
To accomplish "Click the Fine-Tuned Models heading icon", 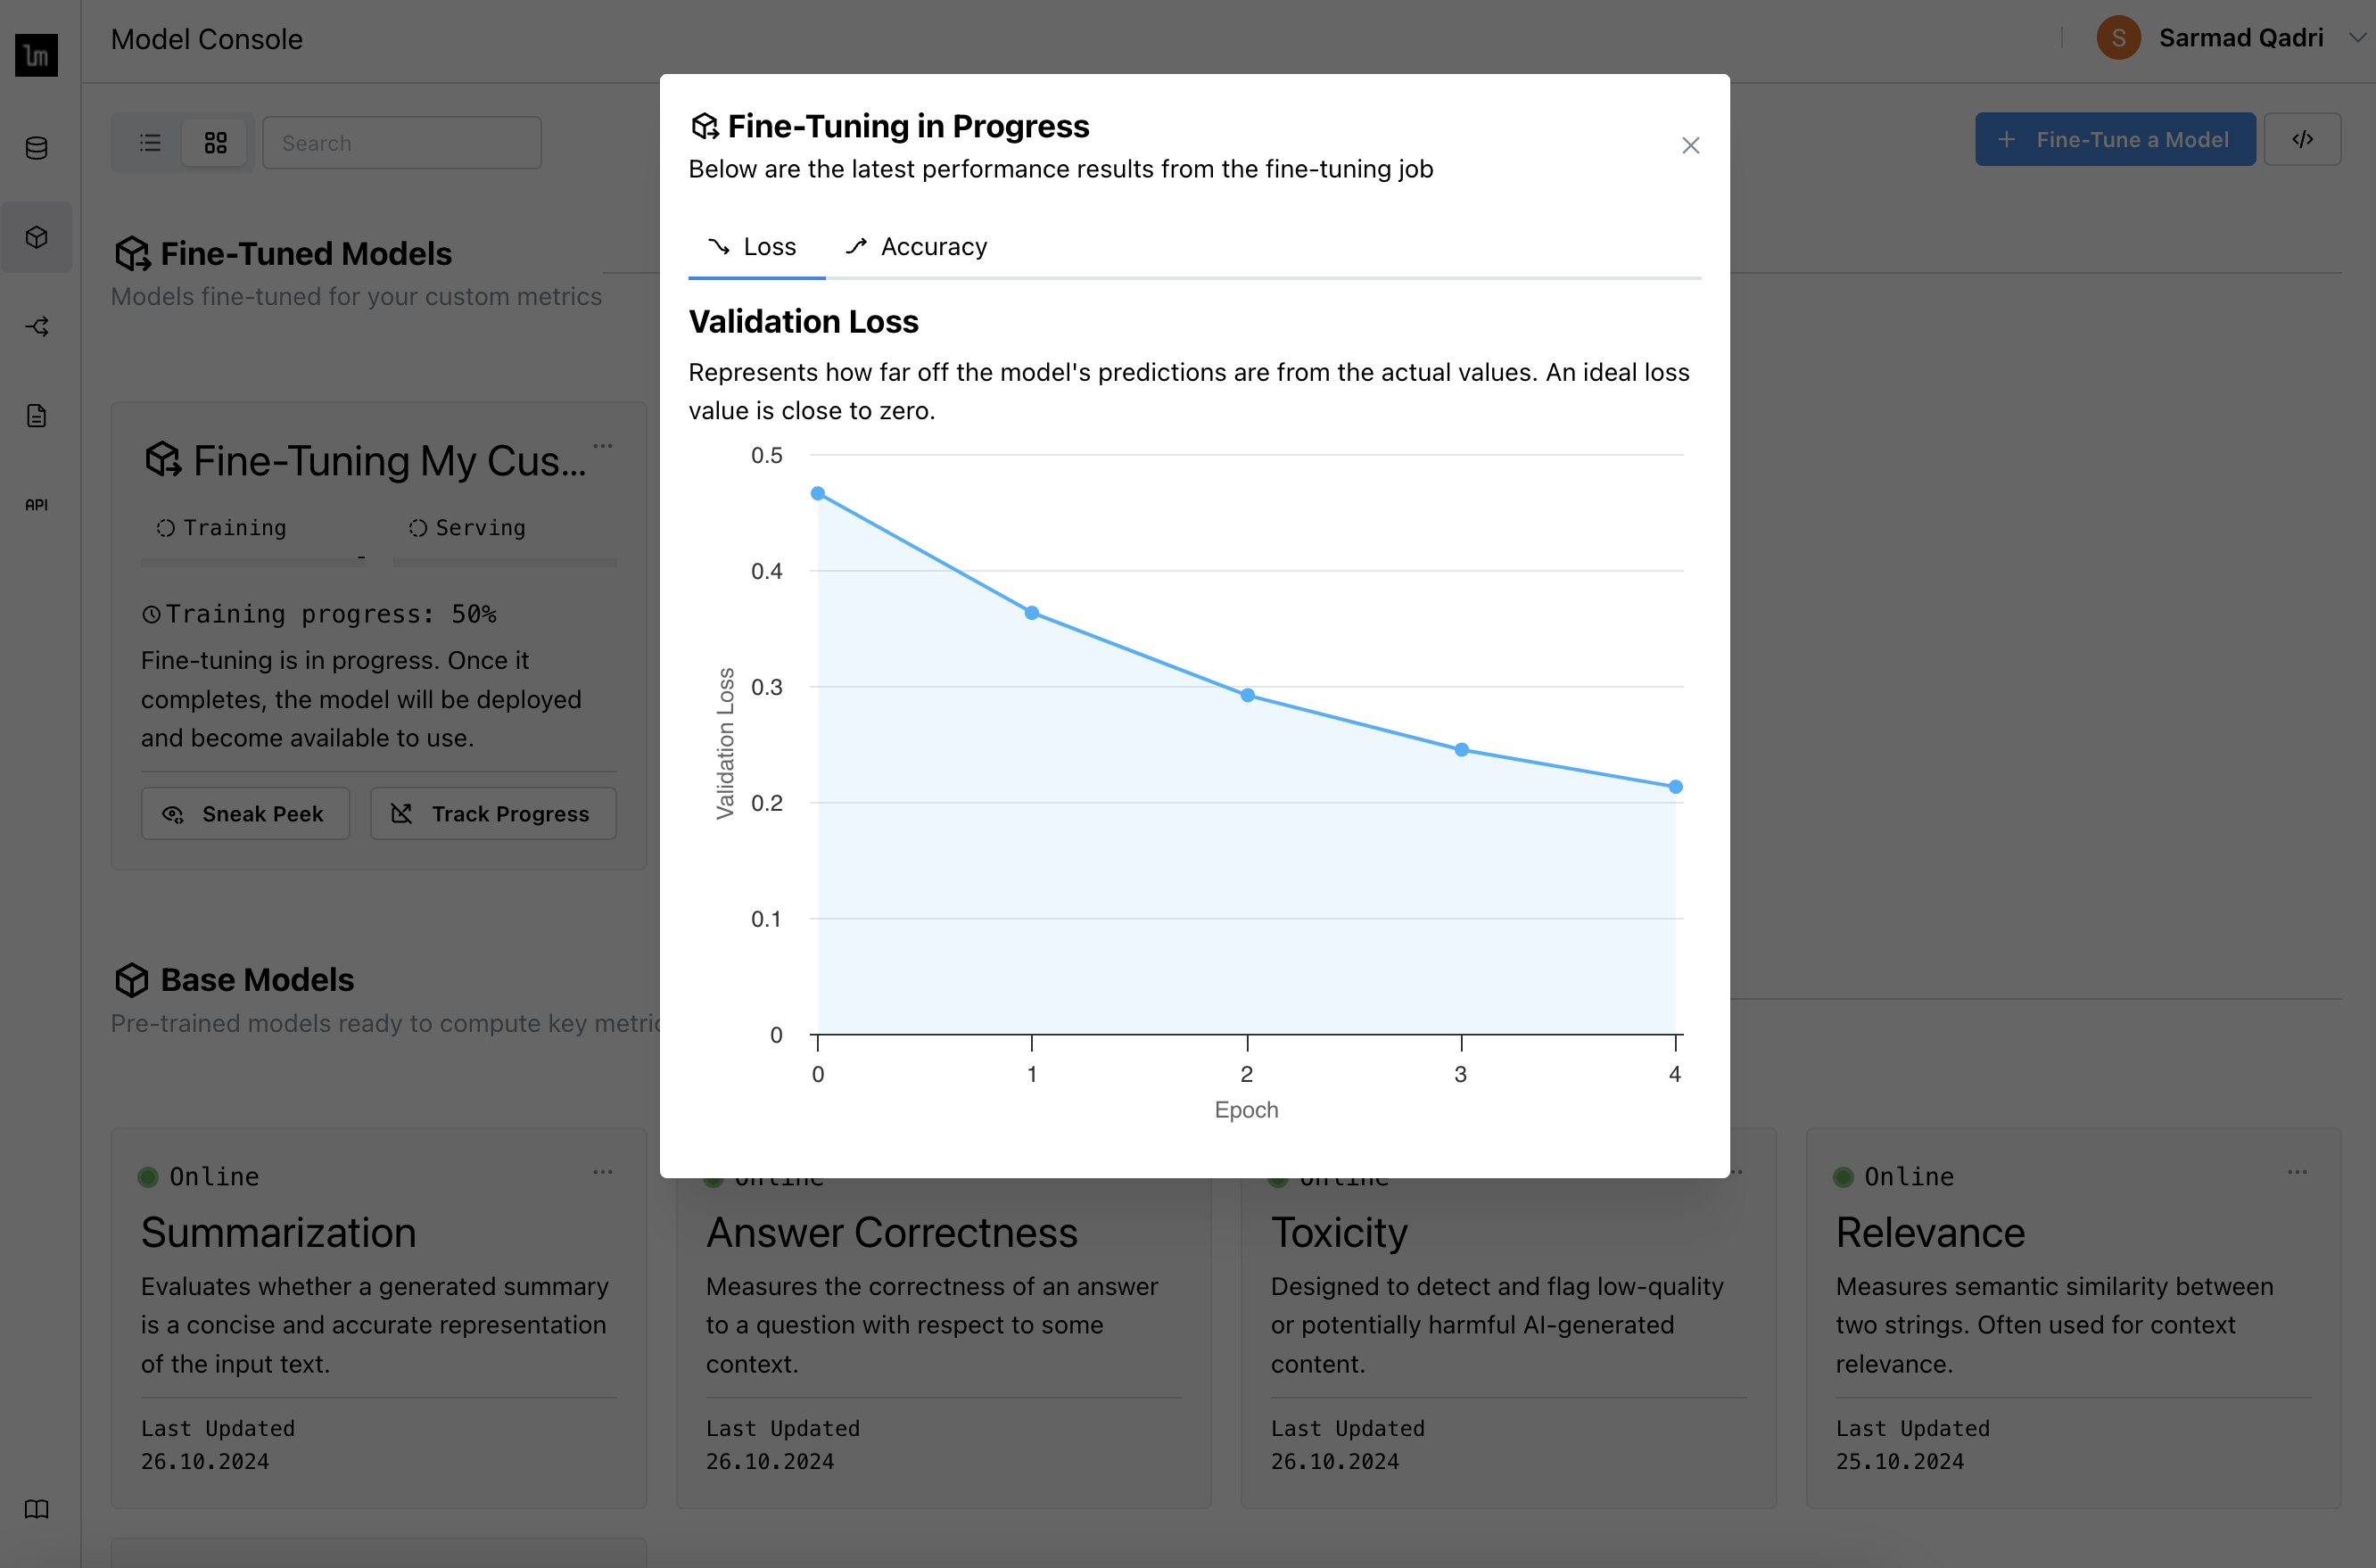I will tap(132, 254).
